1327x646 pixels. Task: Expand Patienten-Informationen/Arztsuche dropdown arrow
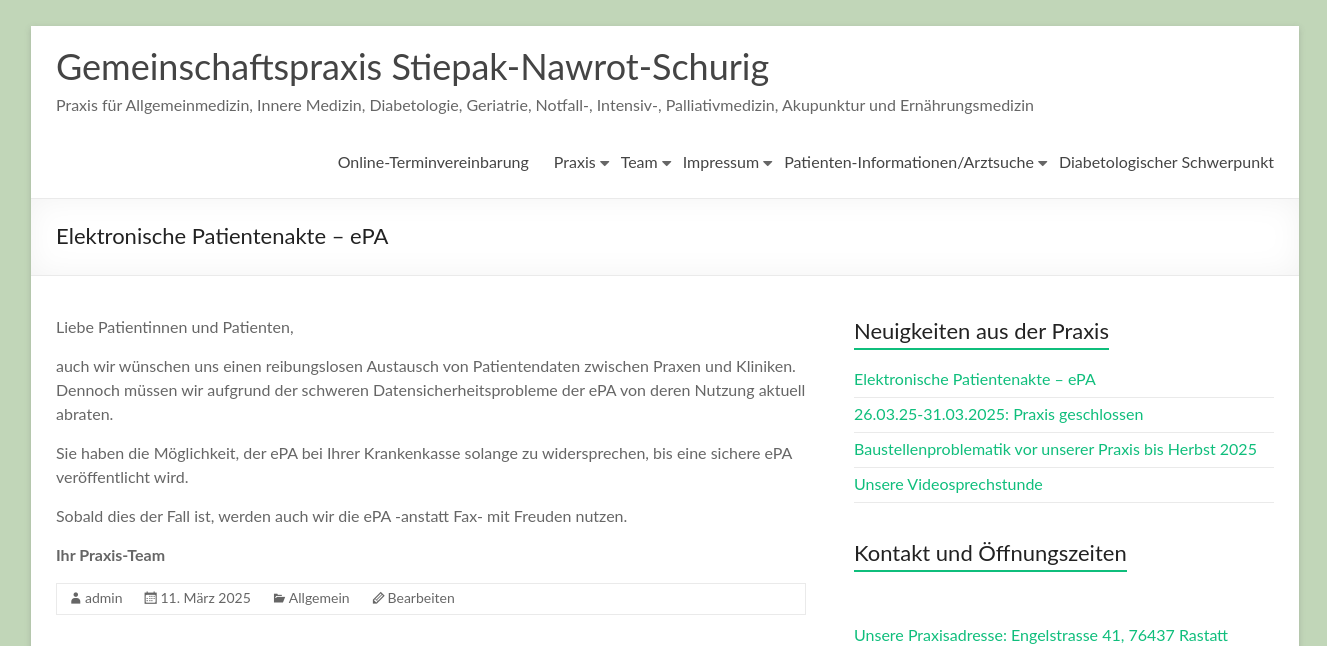click(1043, 164)
